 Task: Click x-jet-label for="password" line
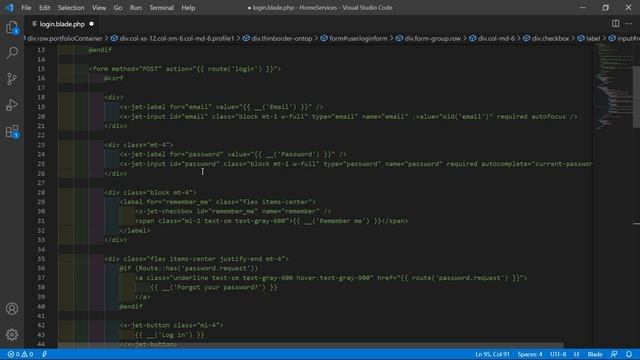click(x=233, y=154)
